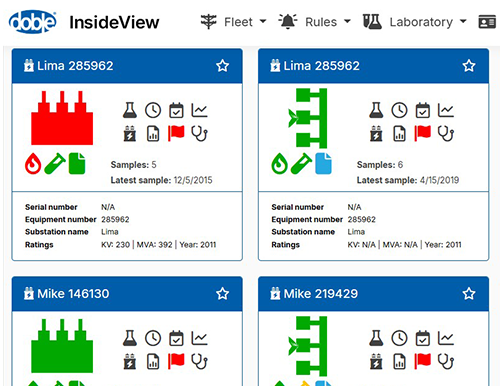Click calendar check icon on Mike 219429

pyautogui.click(x=422, y=338)
